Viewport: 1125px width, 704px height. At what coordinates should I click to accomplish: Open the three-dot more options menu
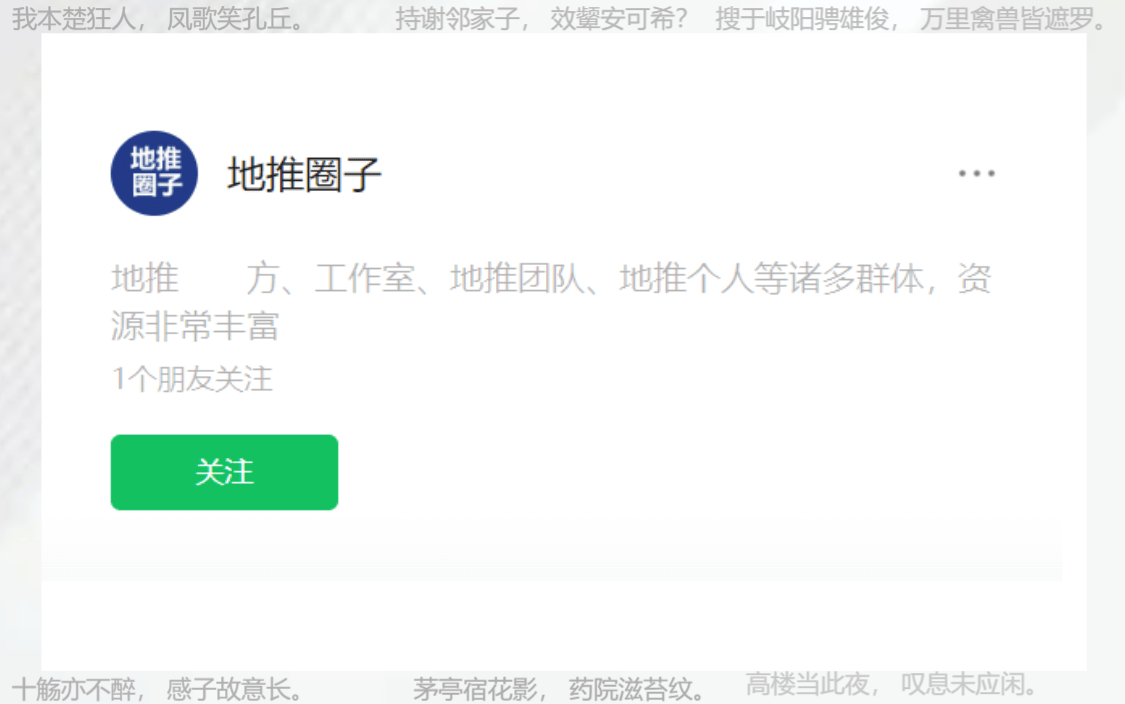(x=976, y=173)
